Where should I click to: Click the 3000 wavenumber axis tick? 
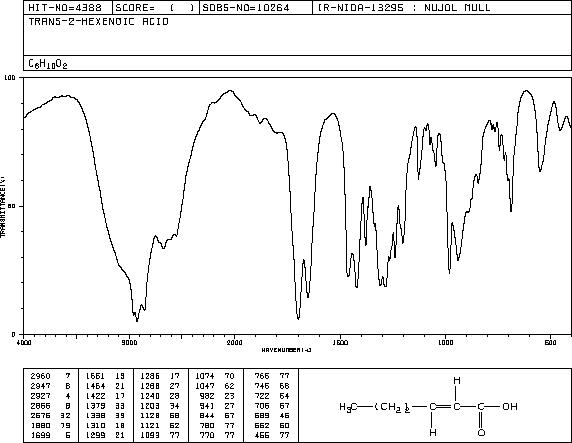(129, 342)
